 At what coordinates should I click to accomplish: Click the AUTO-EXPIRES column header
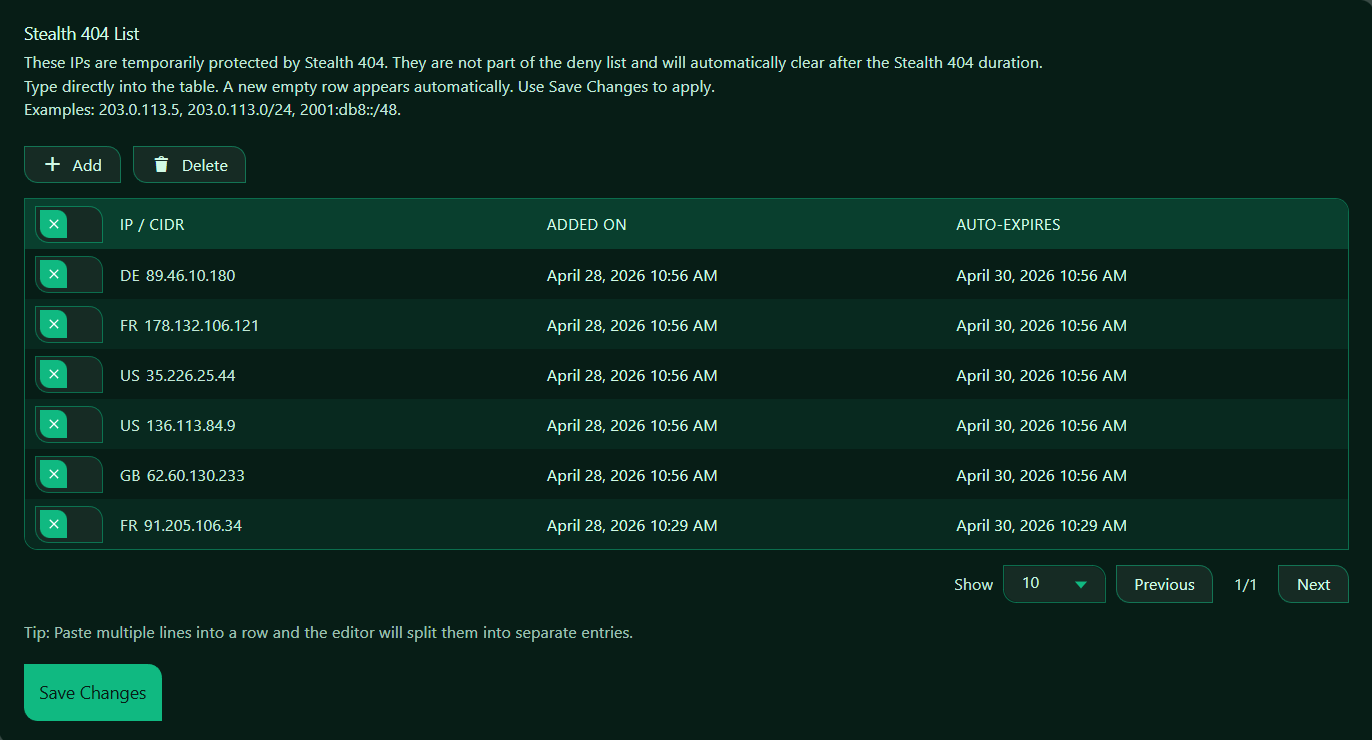pos(1007,224)
